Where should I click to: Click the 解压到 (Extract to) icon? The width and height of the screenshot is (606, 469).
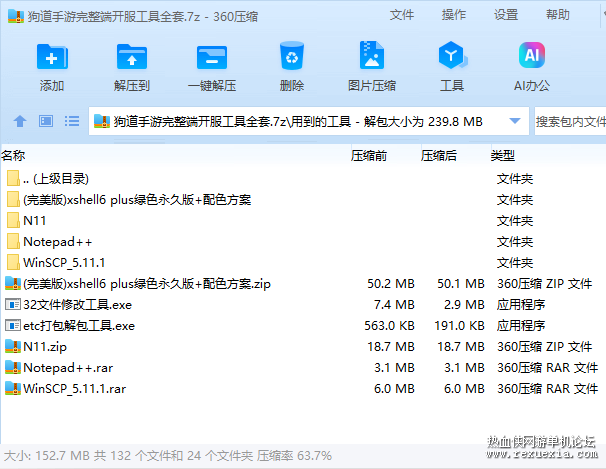tap(132, 57)
